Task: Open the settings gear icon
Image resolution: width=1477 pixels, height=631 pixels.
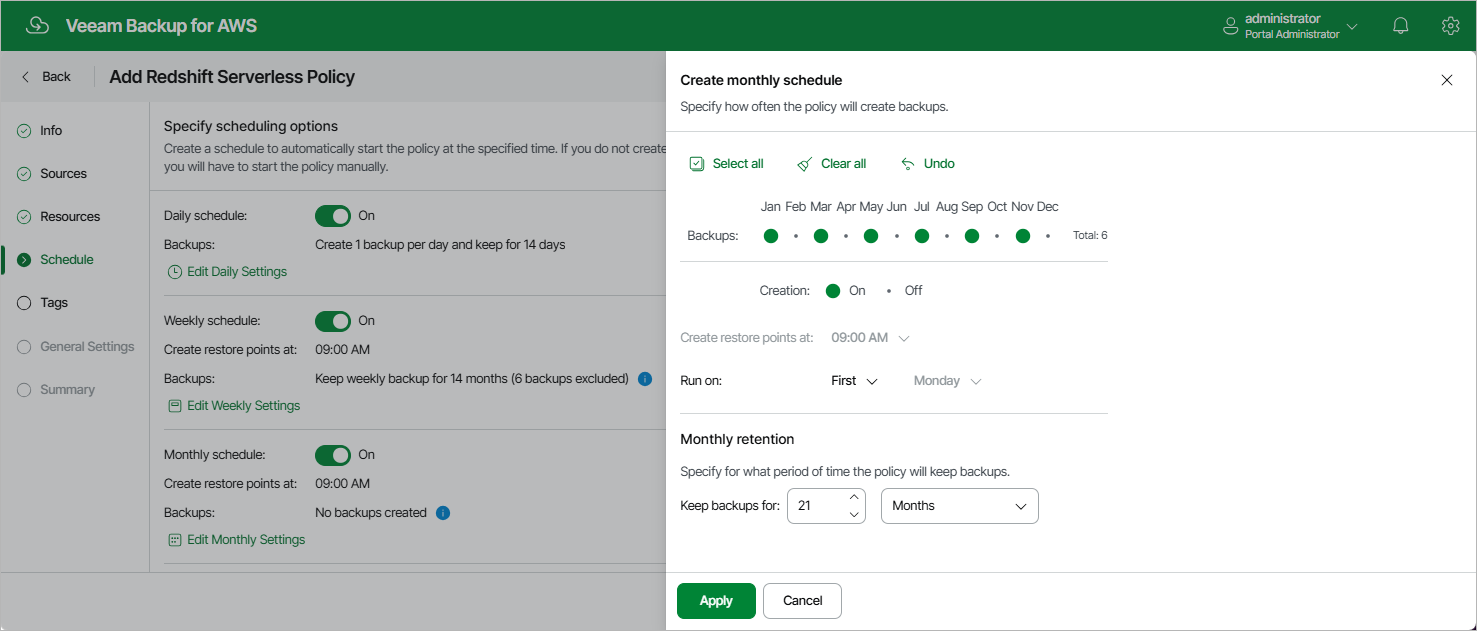Action: pos(1450,26)
